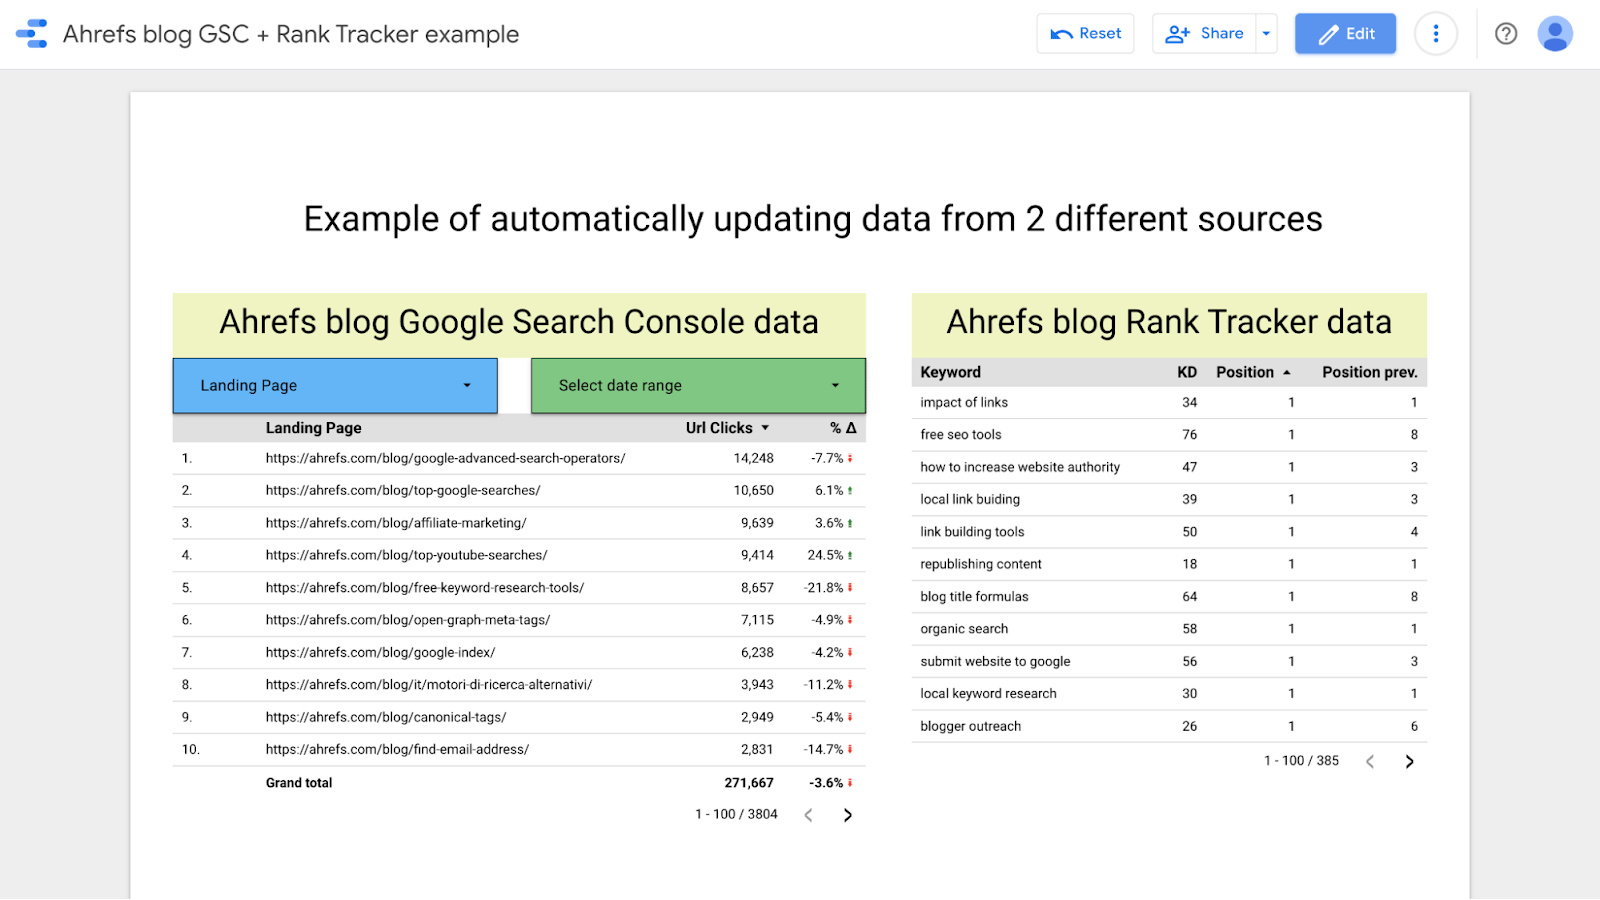1600x900 pixels.
Task: Open the more options kebab menu
Action: click(1435, 33)
